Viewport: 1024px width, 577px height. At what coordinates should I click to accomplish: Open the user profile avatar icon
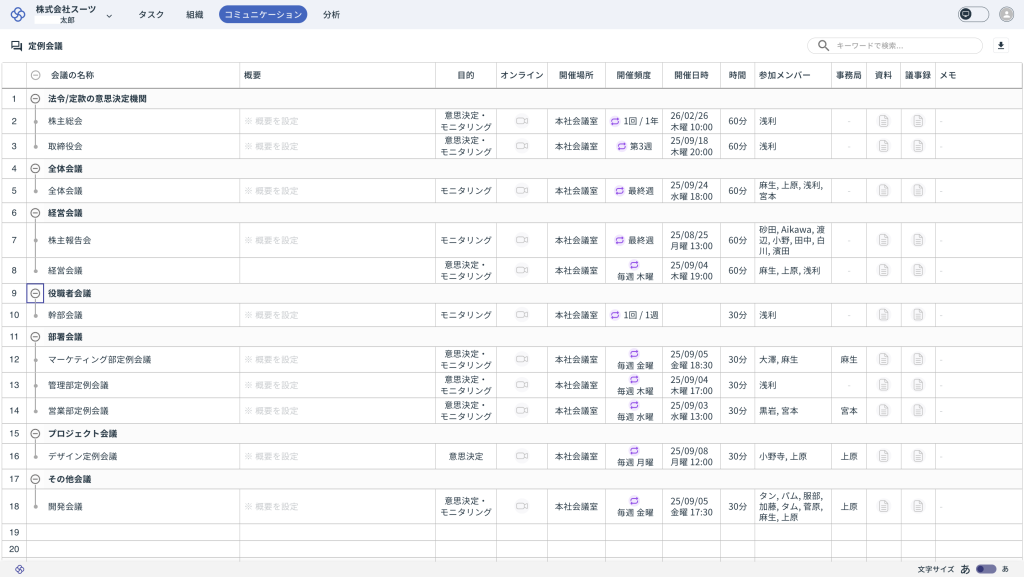point(1005,14)
